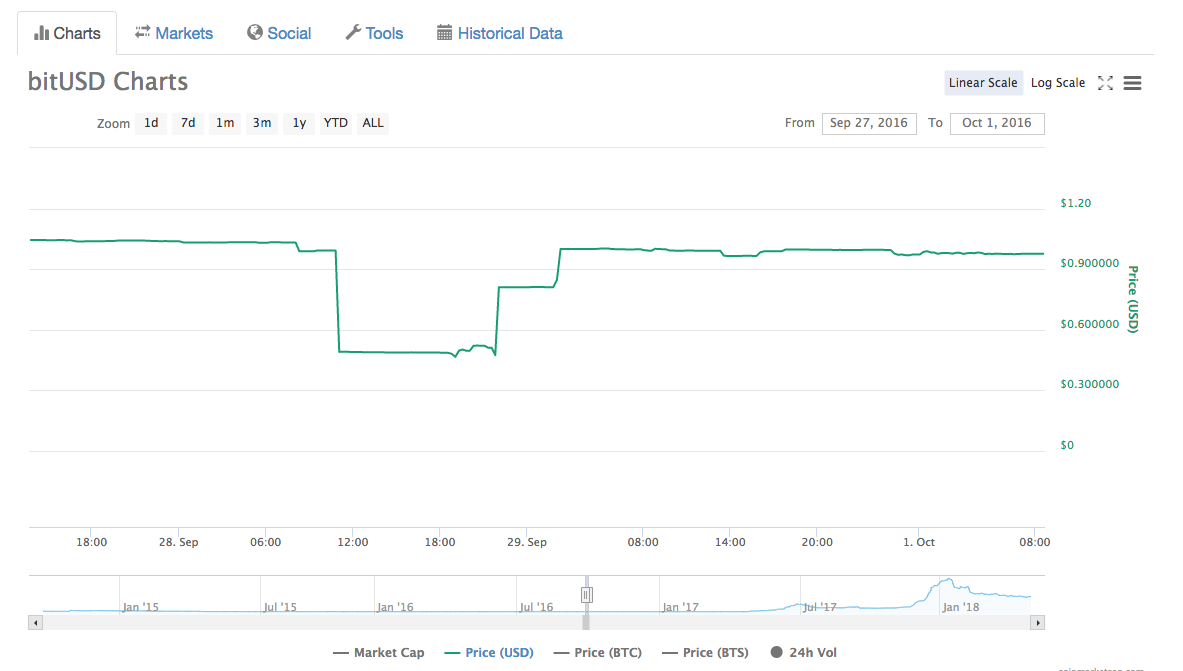Toggle the Market Cap series
The height and width of the screenshot is (671, 1183).
pyautogui.click(x=379, y=653)
